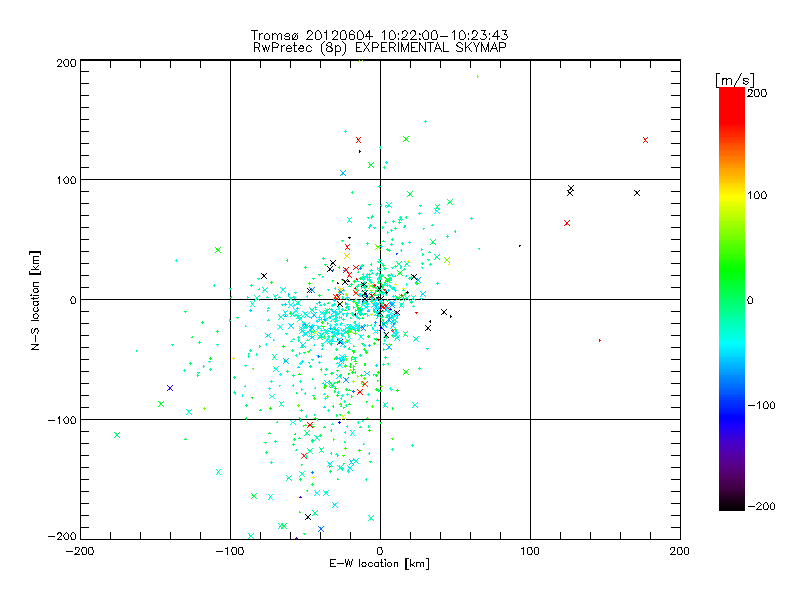Click the colorbar tick label '200'

[x=757, y=93]
